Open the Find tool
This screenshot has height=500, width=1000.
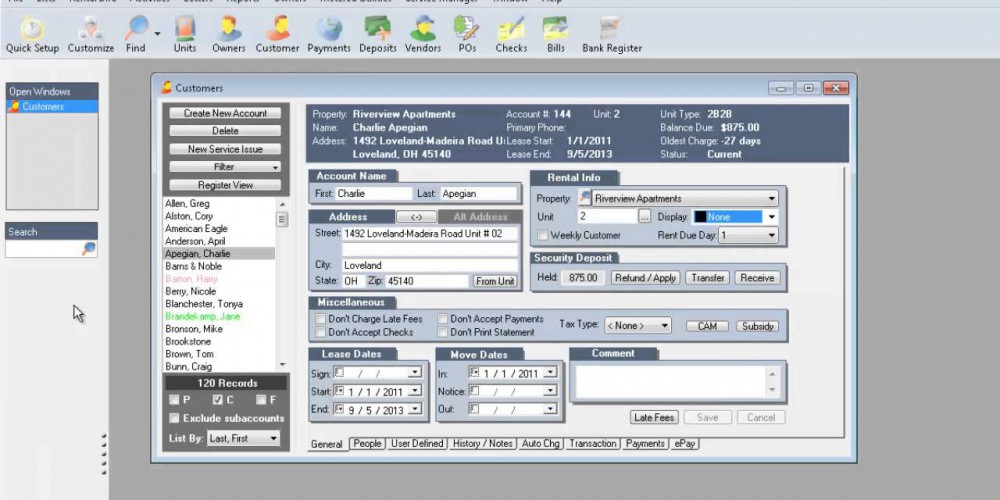coord(136,35)
